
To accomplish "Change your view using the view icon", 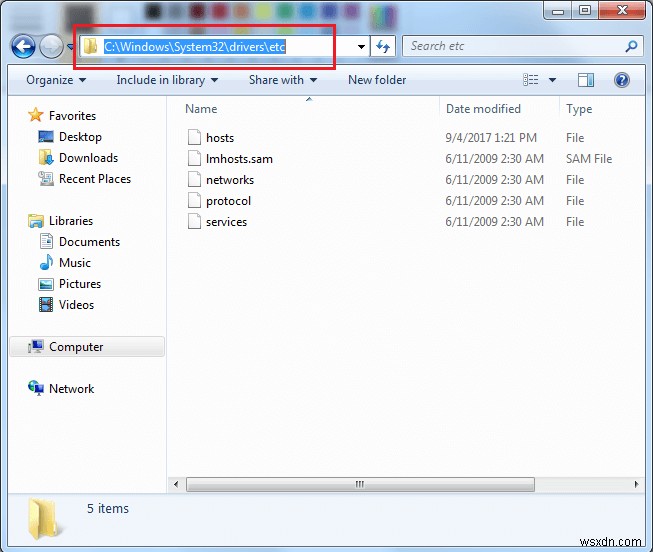I will click(x=531, y=80).
